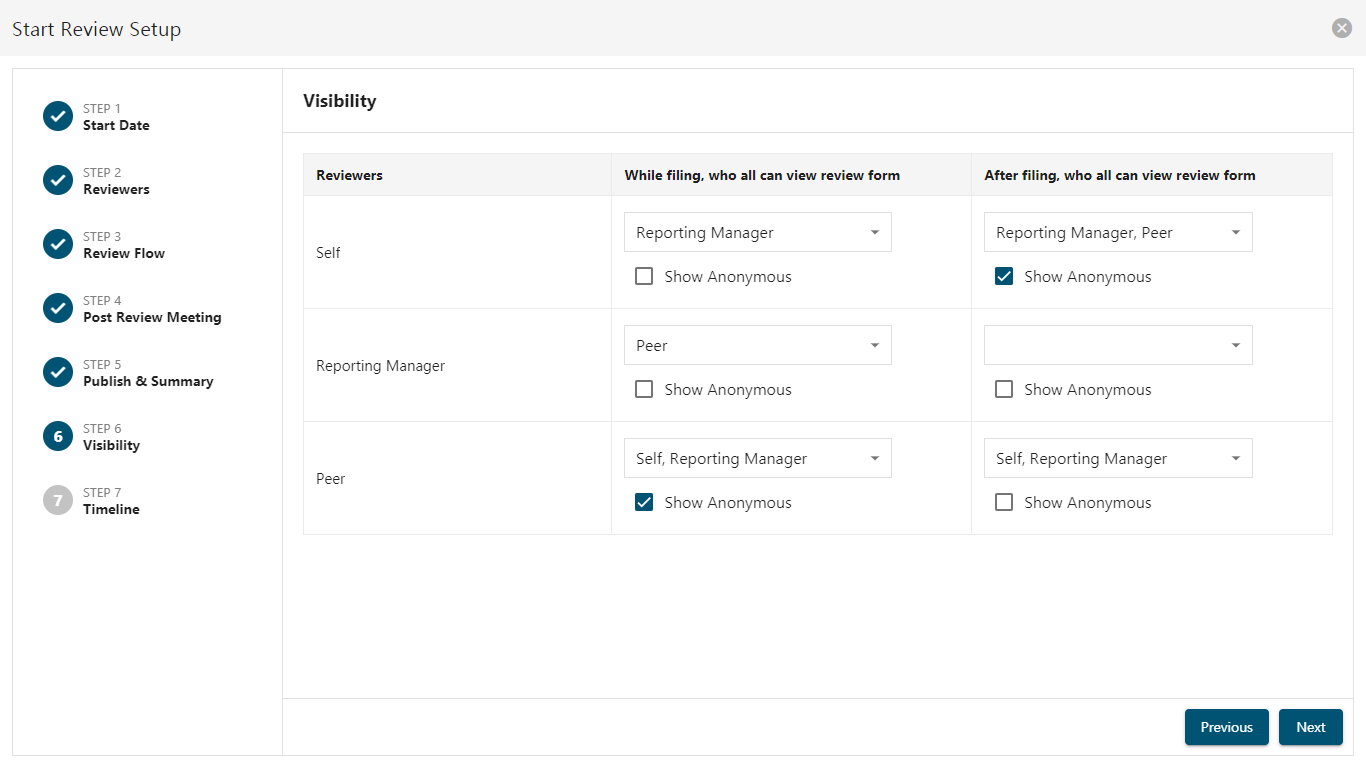Click 'After filing, who all can view' header
Viewport: 1366px width, 768px height.
pos(1120,175)
